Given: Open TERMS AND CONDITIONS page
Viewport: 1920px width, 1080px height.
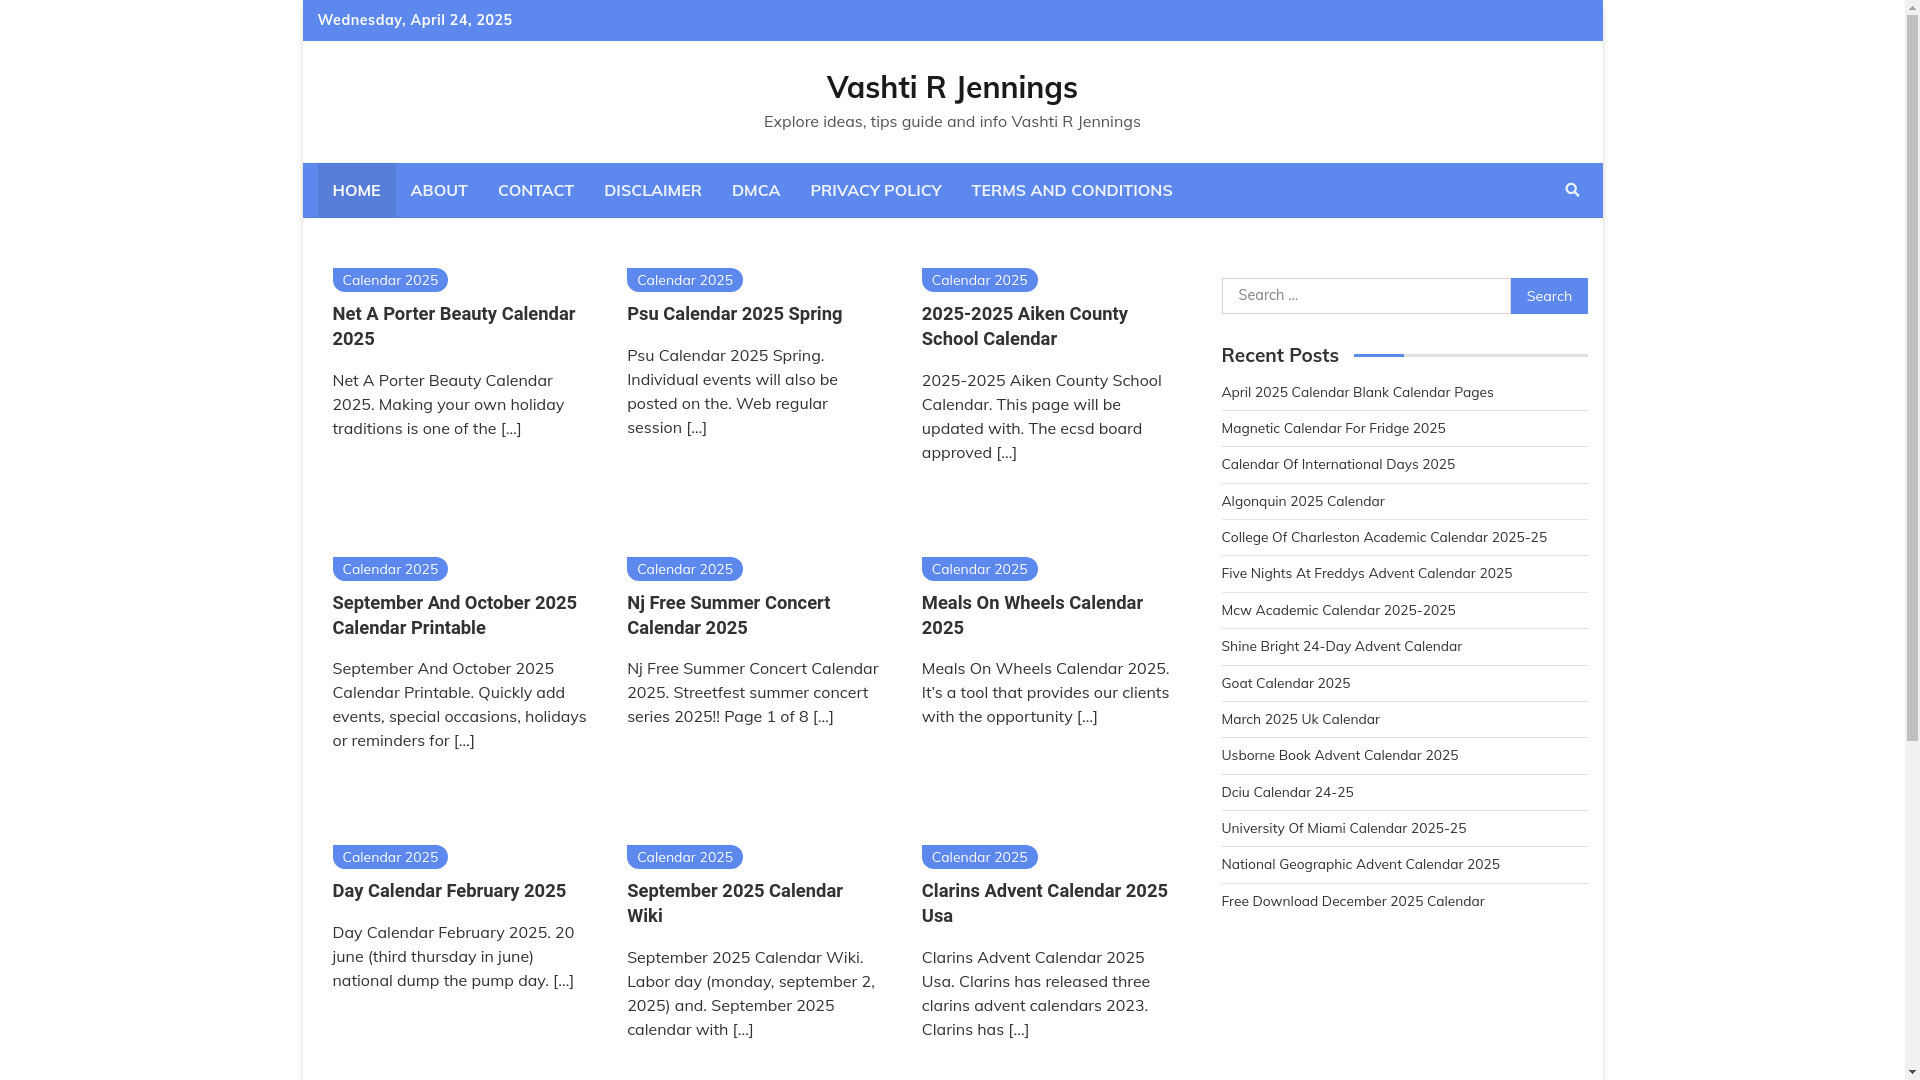Looking at the screenshot, I should click(1072, 190).
